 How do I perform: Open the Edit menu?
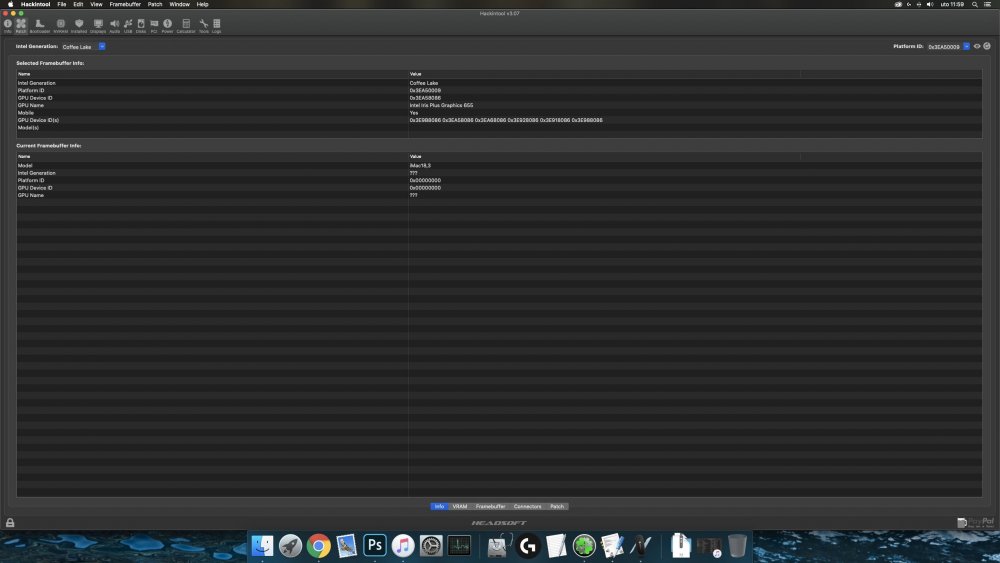pos(78,4)
